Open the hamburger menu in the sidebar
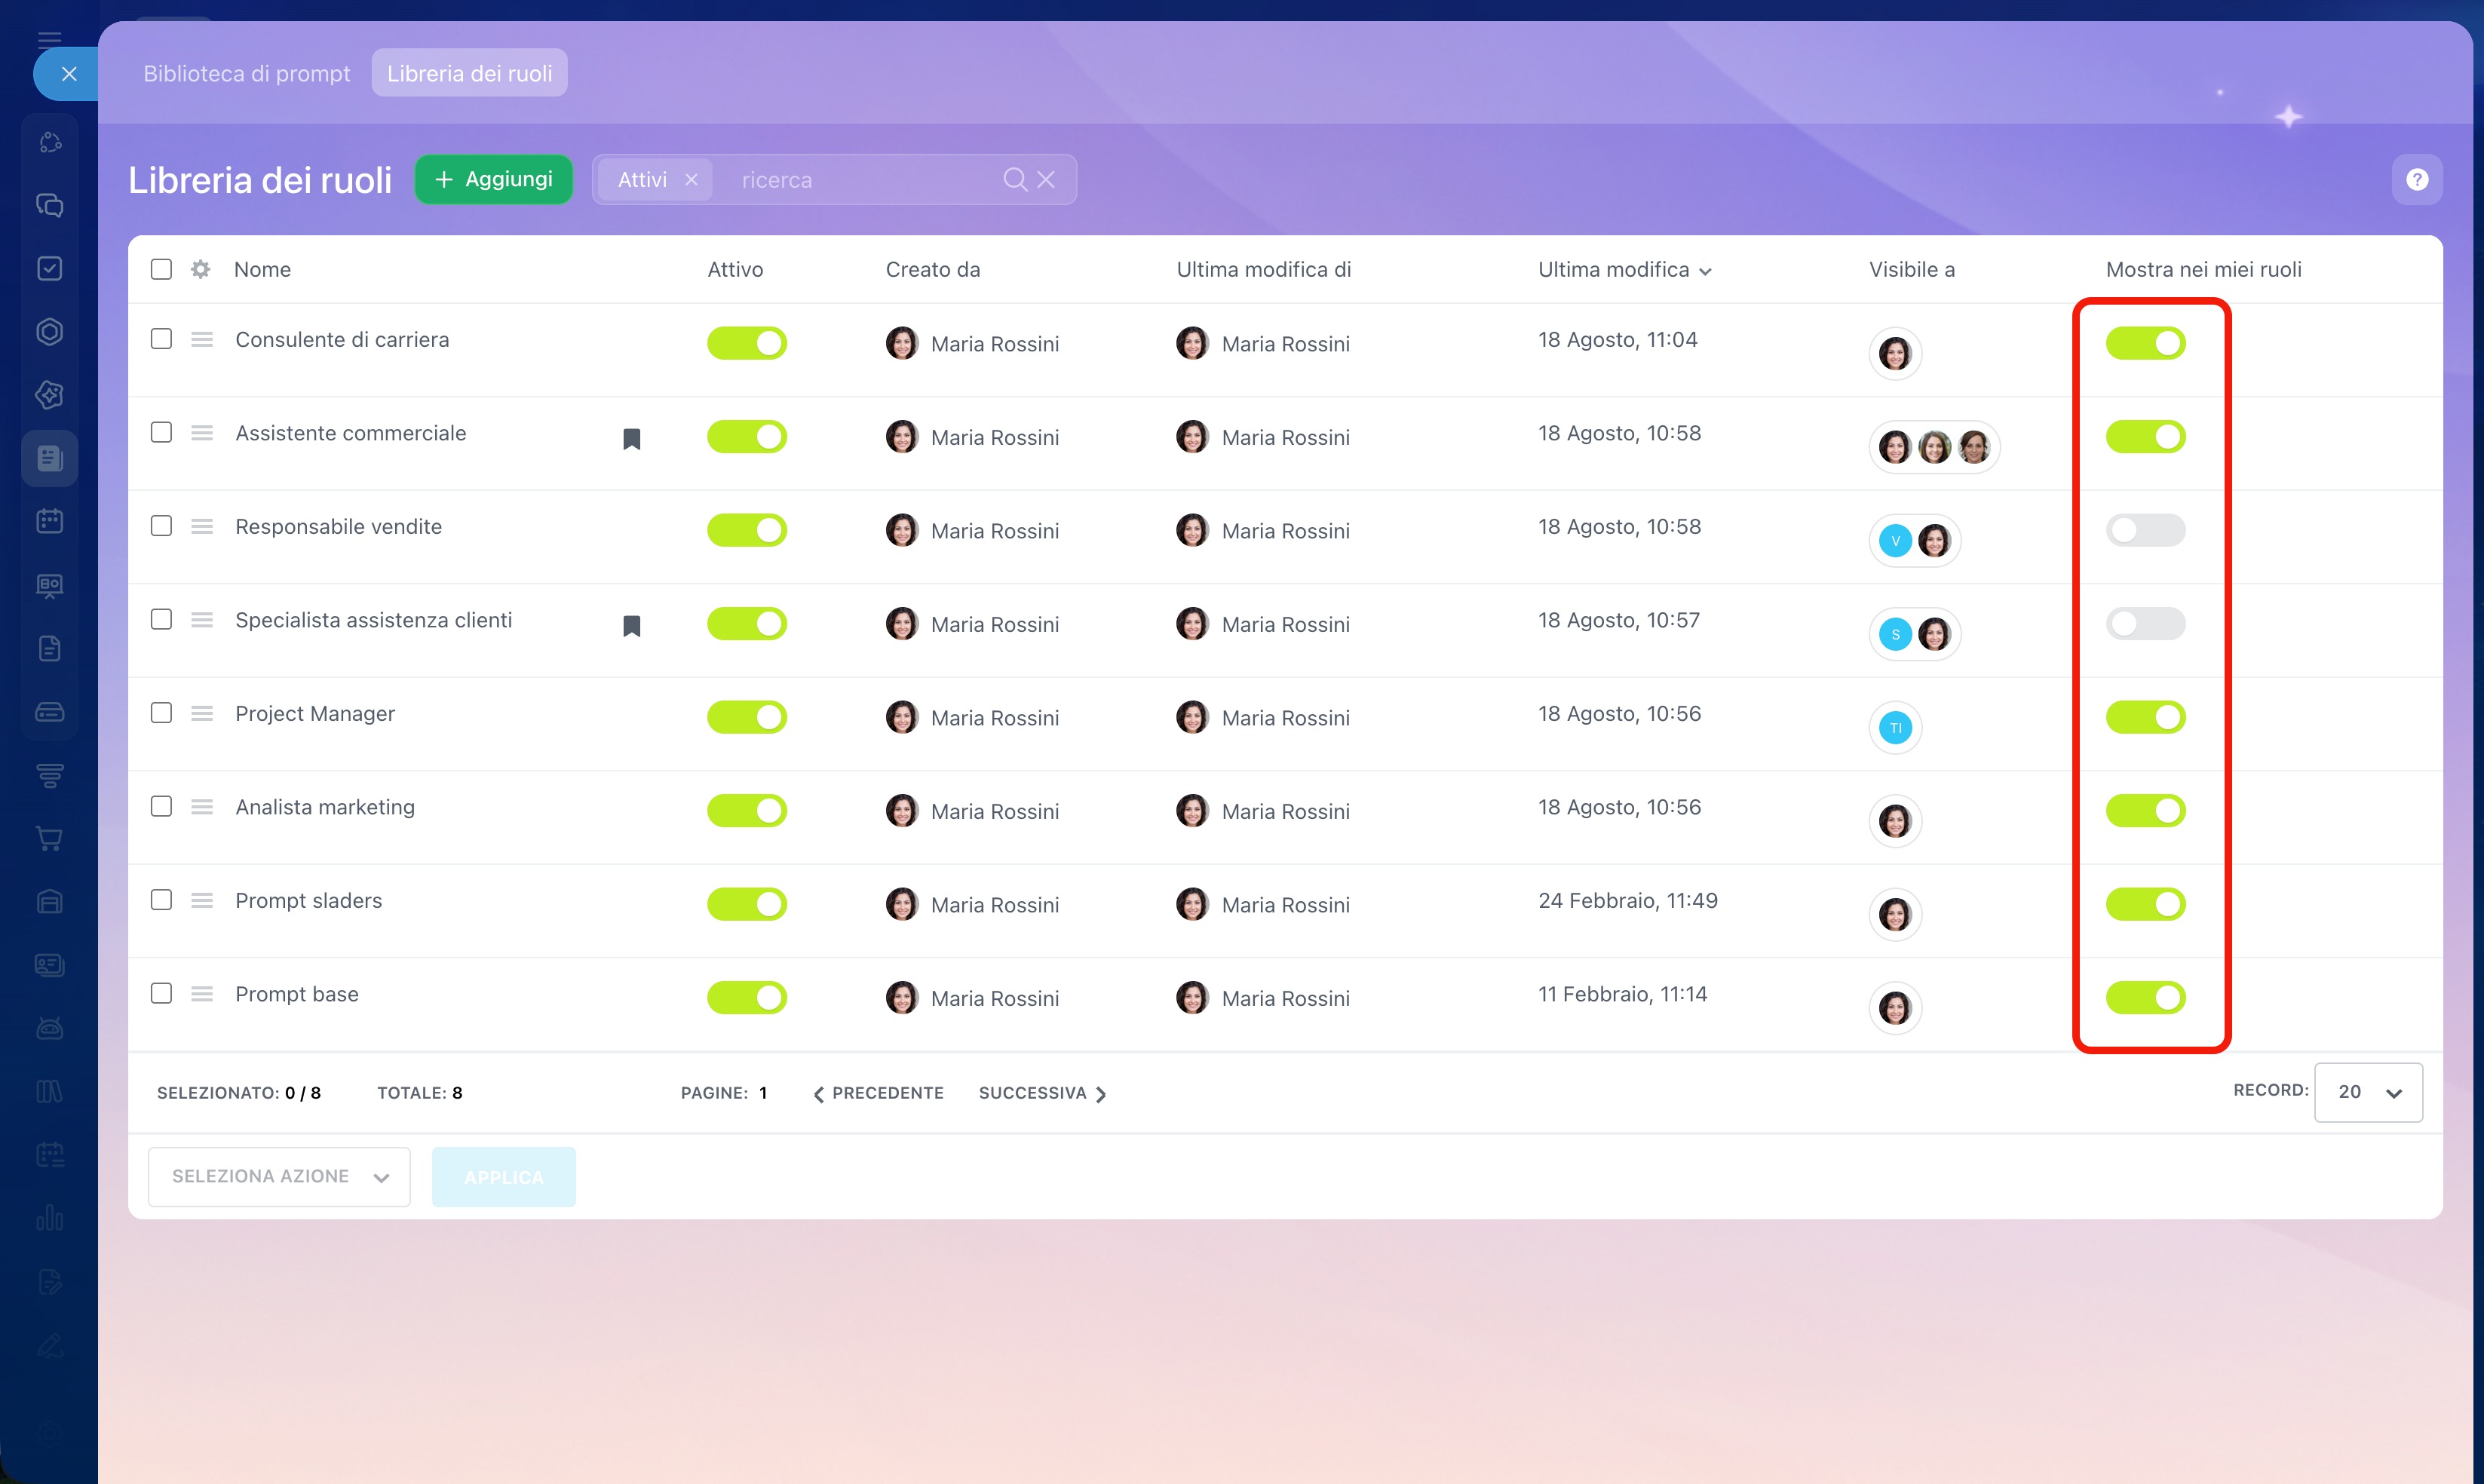 (x=49, y=40)
